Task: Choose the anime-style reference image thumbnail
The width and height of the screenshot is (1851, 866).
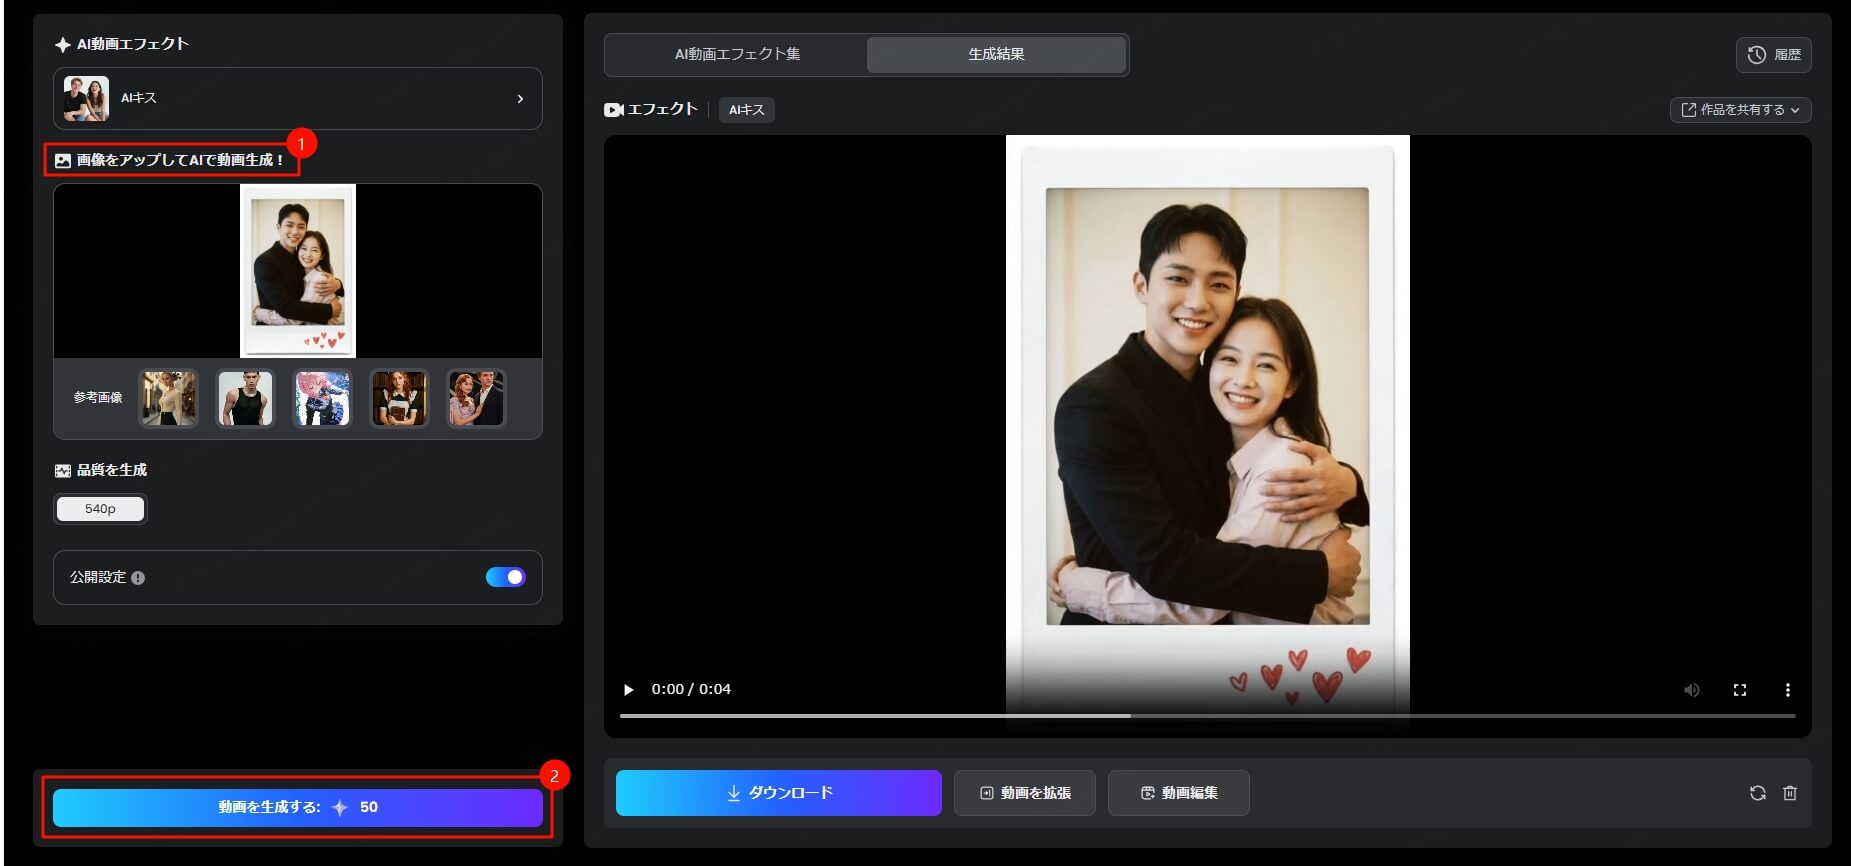Action: (x=322, y=398)
